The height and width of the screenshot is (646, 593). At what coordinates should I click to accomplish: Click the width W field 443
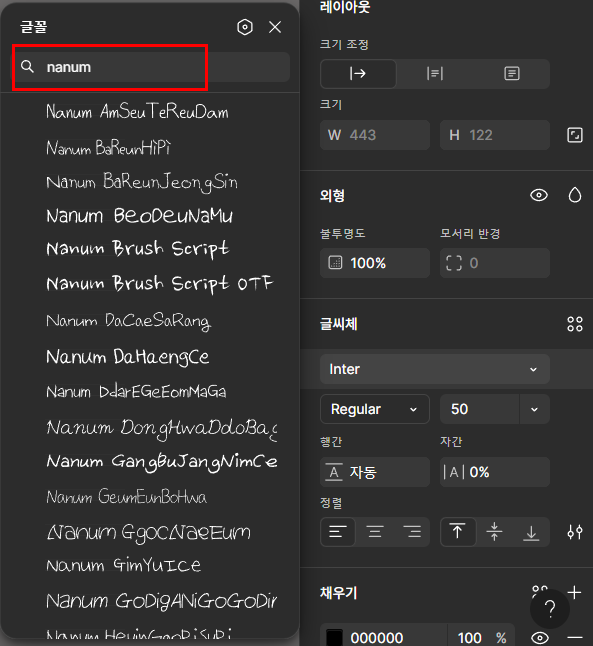(x=375, y=135)
